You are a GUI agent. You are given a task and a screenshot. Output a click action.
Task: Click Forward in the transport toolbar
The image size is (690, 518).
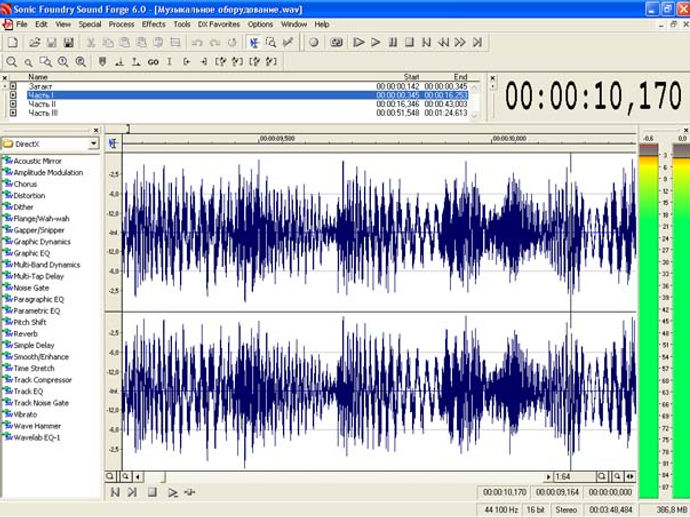(x=460, y=43)
